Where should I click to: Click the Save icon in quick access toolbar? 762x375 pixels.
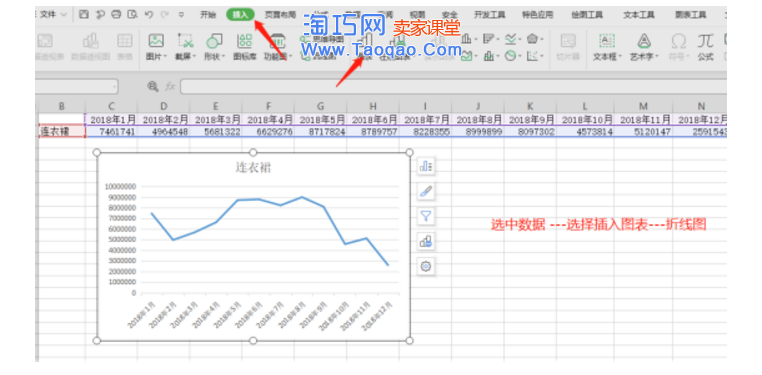[84, 15]
